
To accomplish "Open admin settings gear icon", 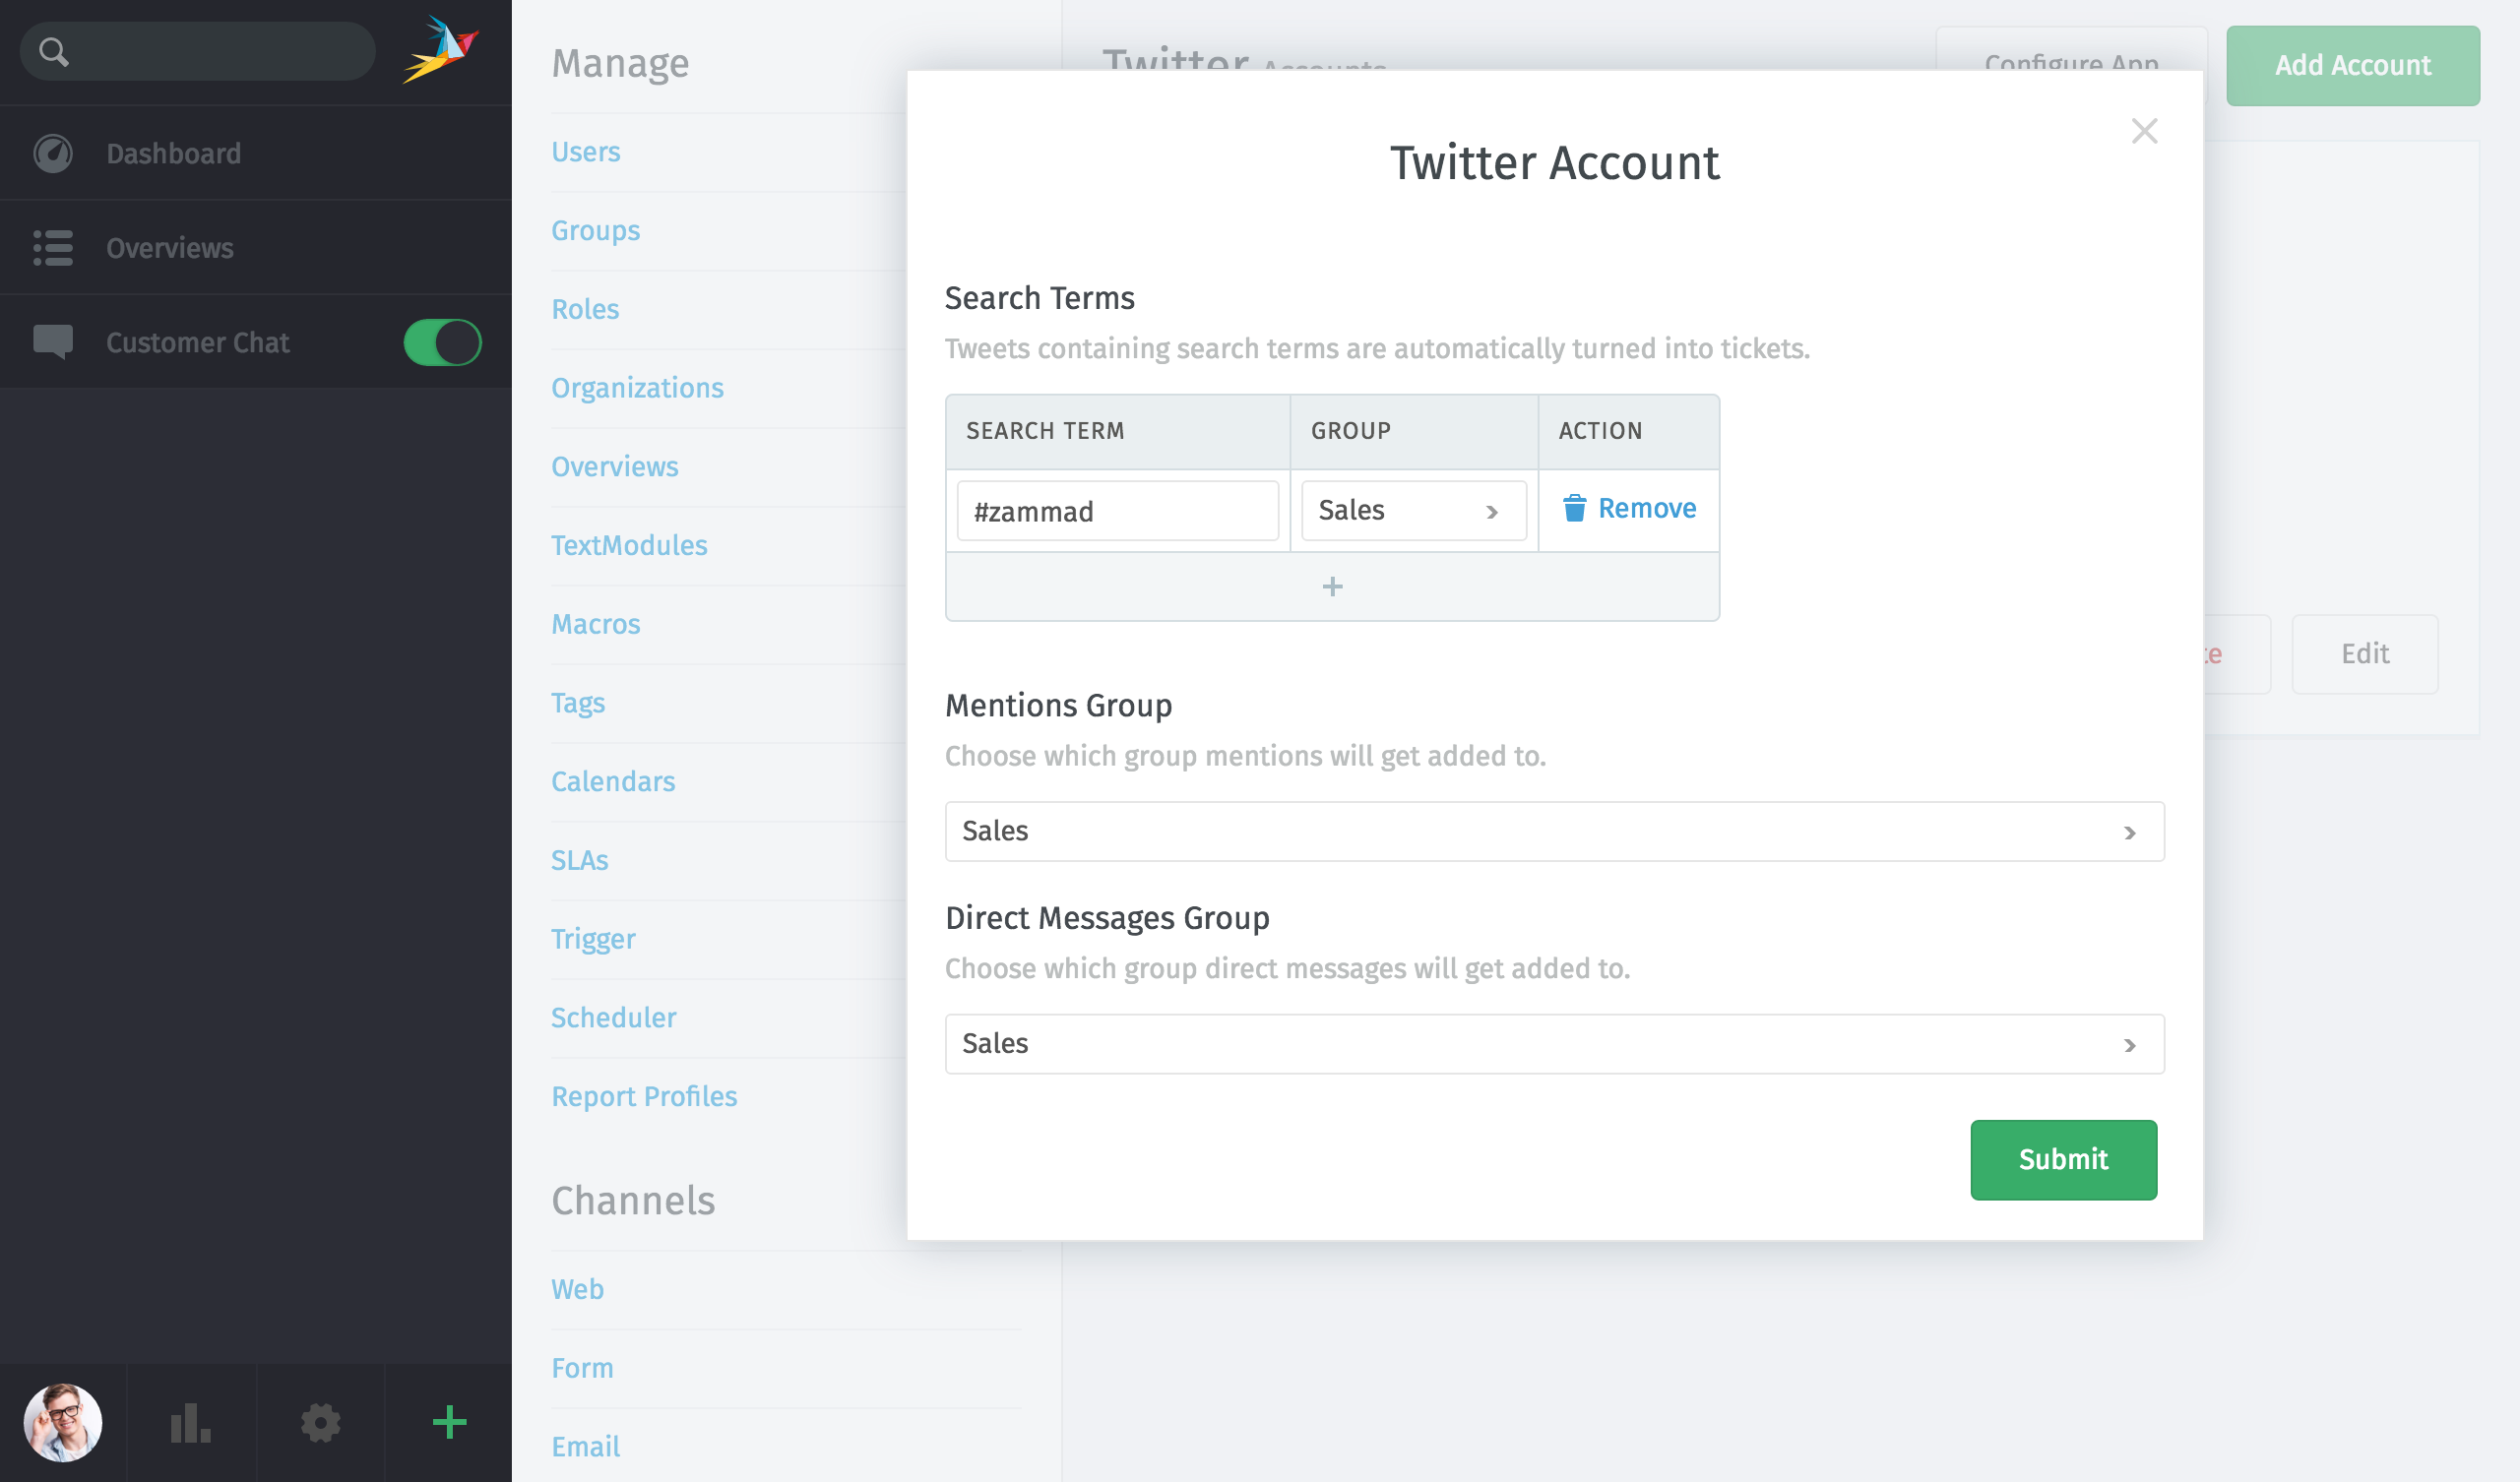I will click(x=321, y=1422).
